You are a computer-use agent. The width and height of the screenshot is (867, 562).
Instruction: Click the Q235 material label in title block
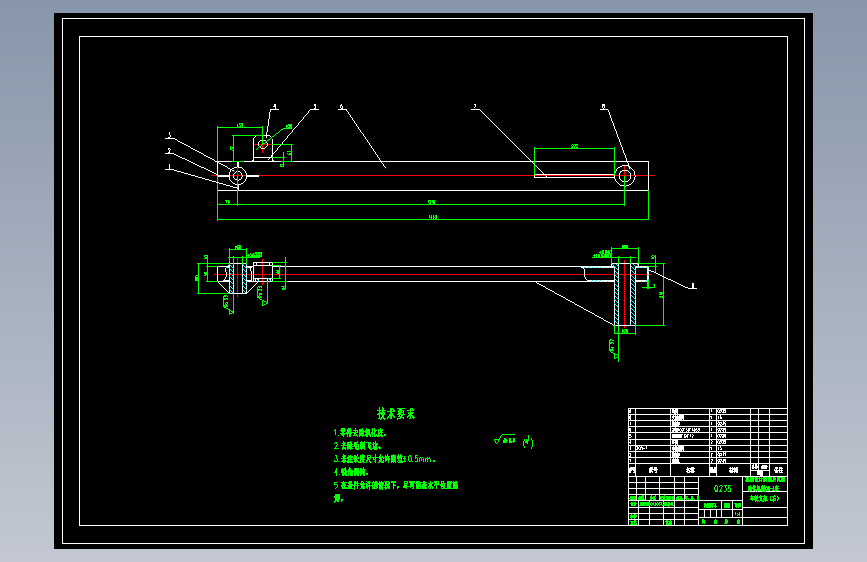coord(722,488)
